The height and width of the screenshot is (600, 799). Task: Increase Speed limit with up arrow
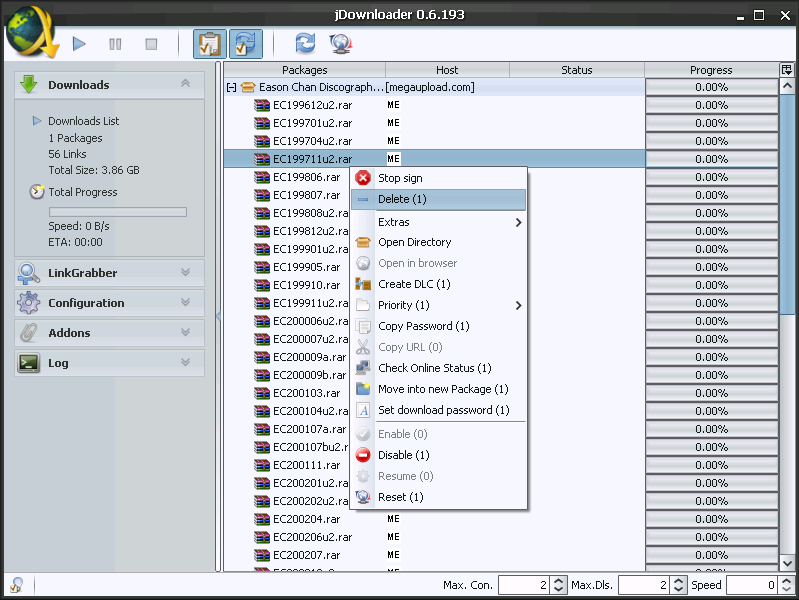787,581
